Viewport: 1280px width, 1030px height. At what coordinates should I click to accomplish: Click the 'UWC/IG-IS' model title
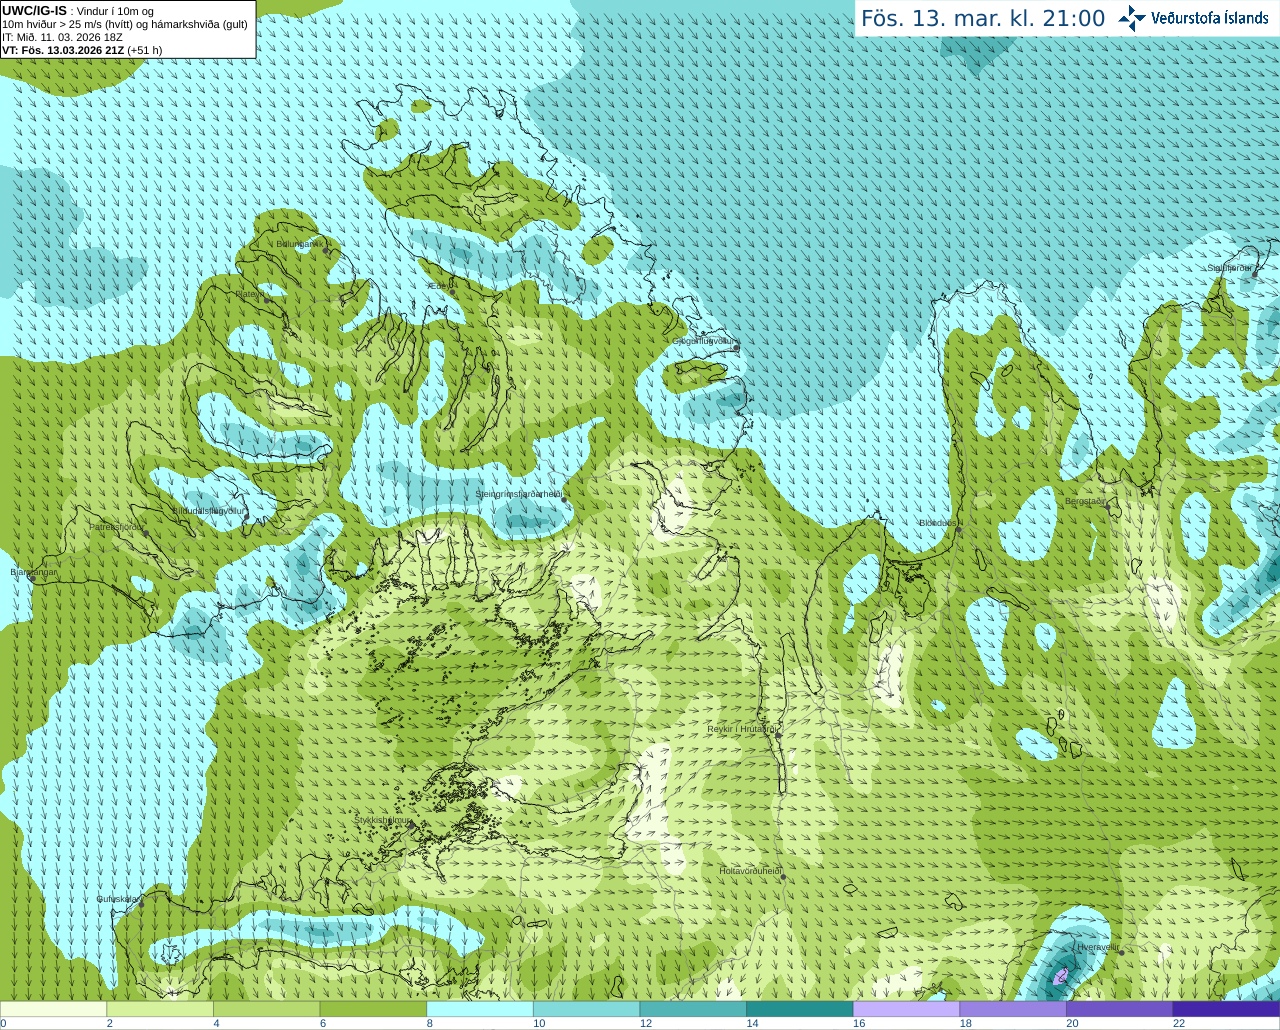tap(34, 10)
